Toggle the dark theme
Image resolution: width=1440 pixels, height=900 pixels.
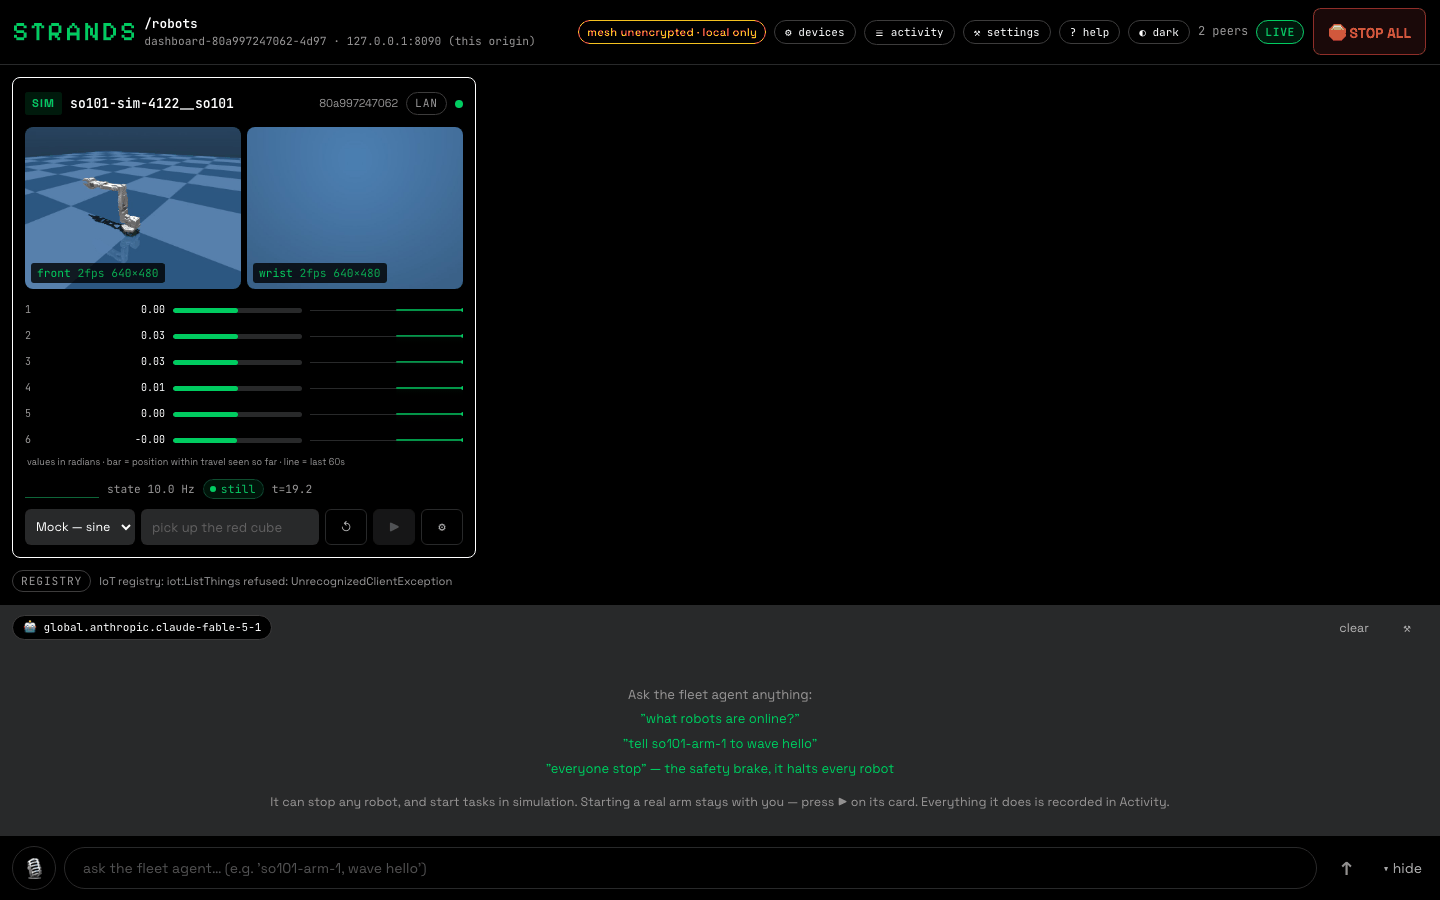coord(1159,32)
